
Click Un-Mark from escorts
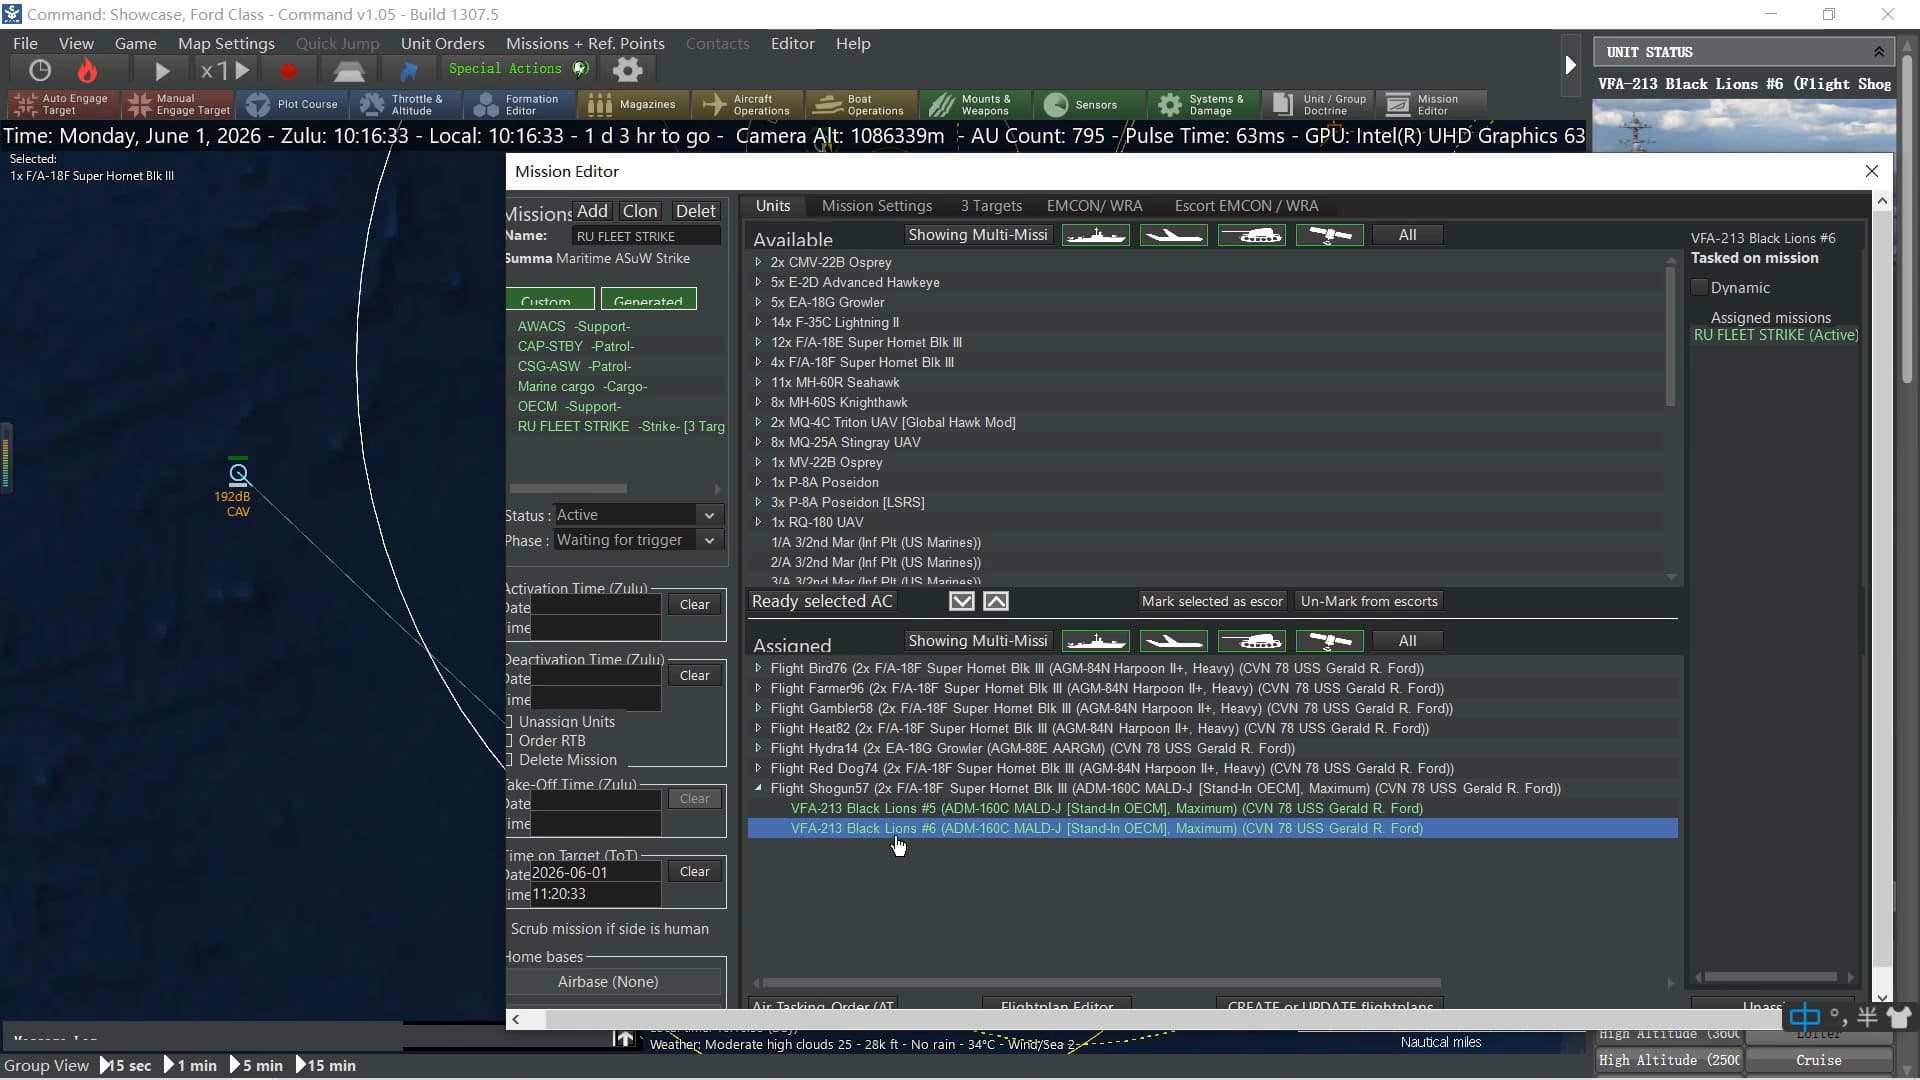coord(1369,601)
